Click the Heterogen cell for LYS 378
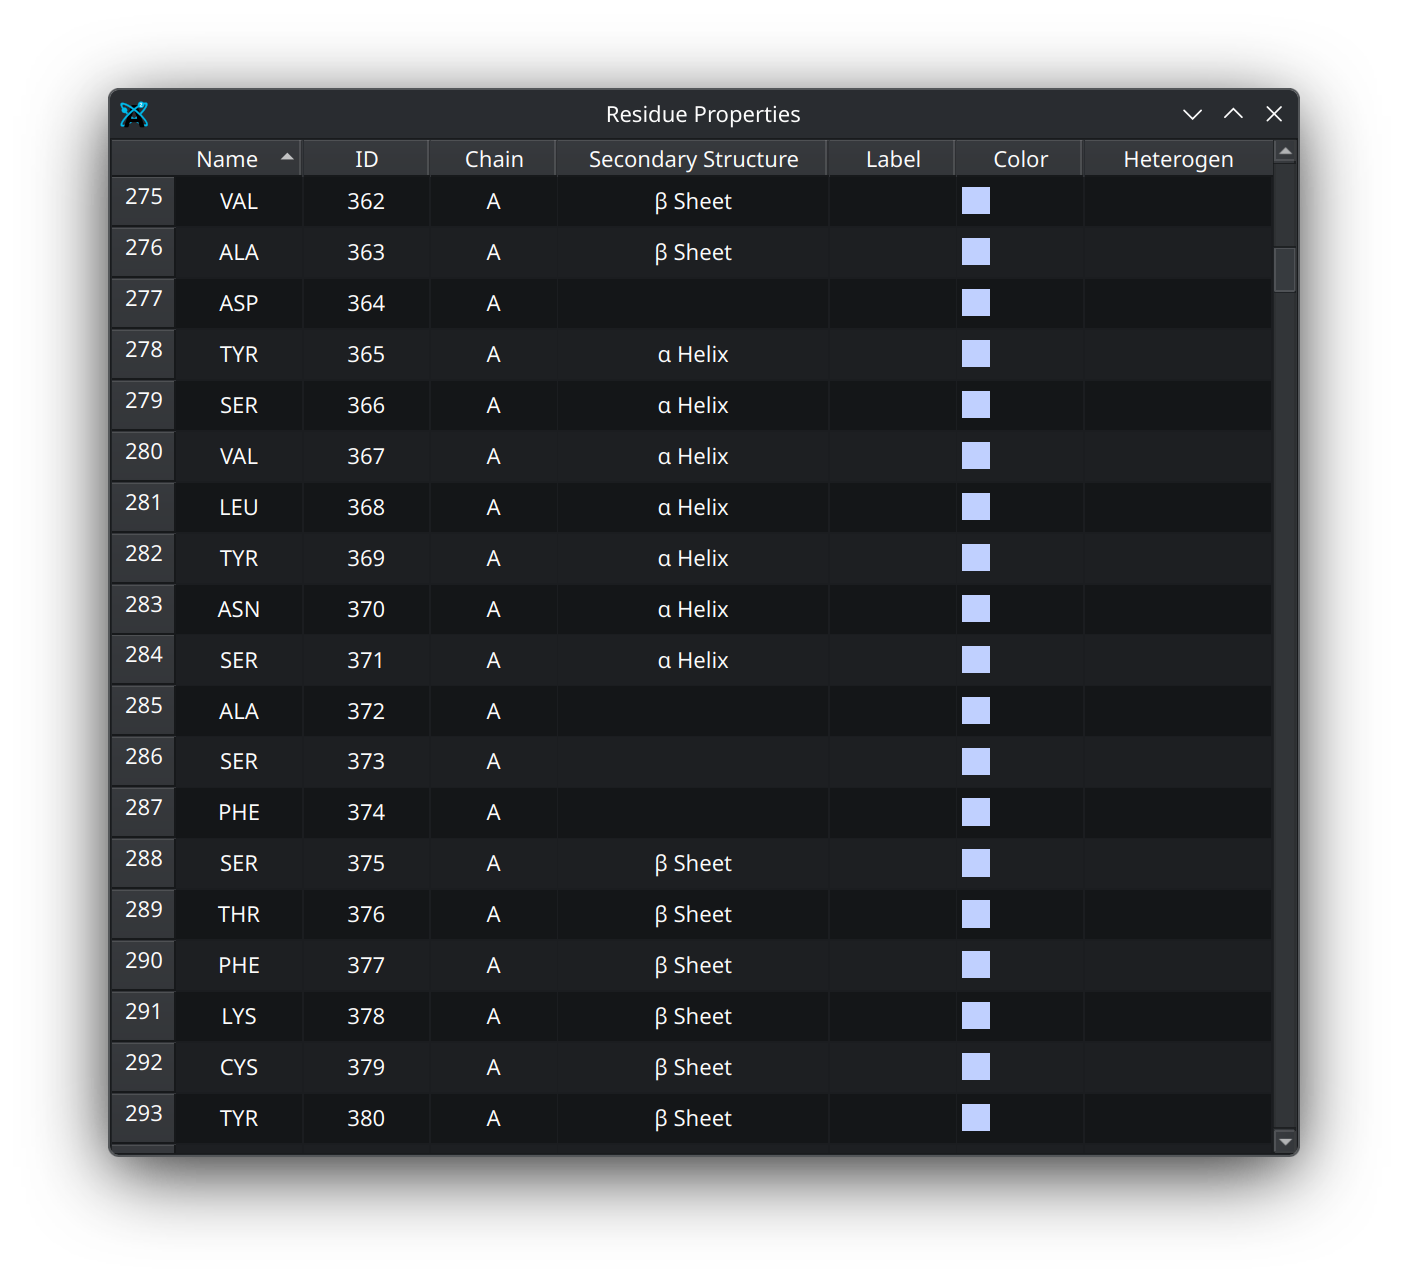 click(x=1177, y=1016)
